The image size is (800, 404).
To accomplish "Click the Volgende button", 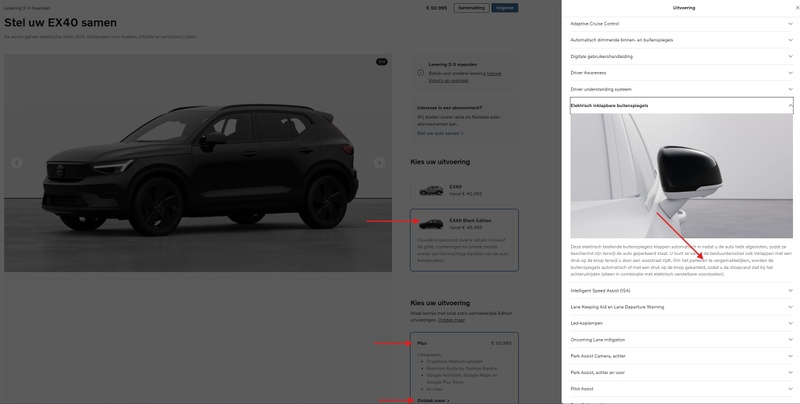I will (505, 8).
